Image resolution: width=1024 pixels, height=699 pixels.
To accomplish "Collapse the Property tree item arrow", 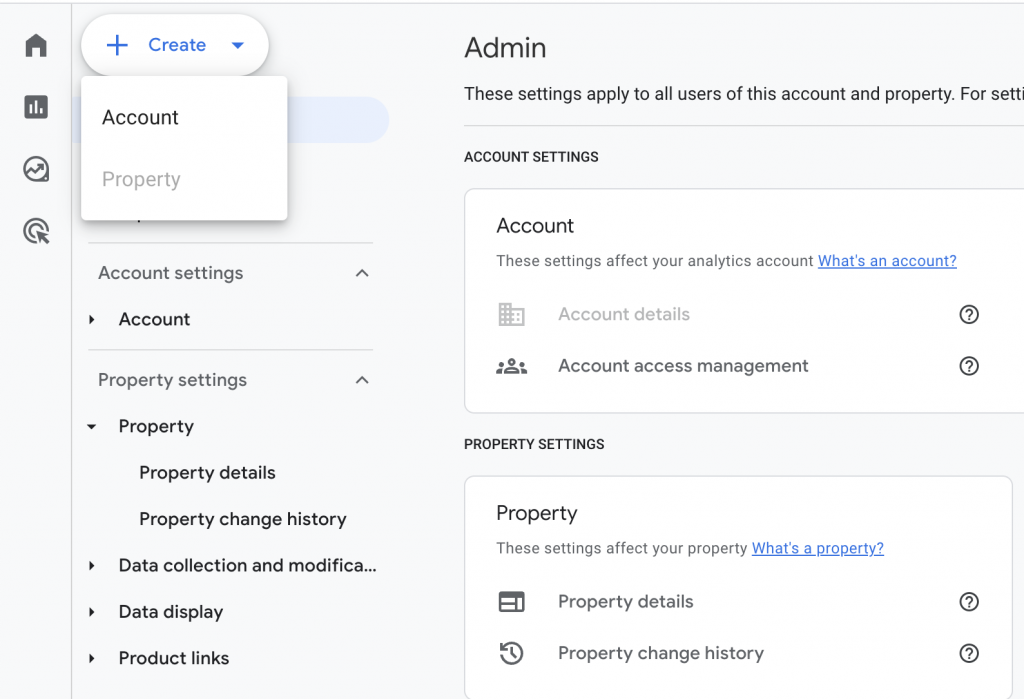I will (x=92, y=427).
